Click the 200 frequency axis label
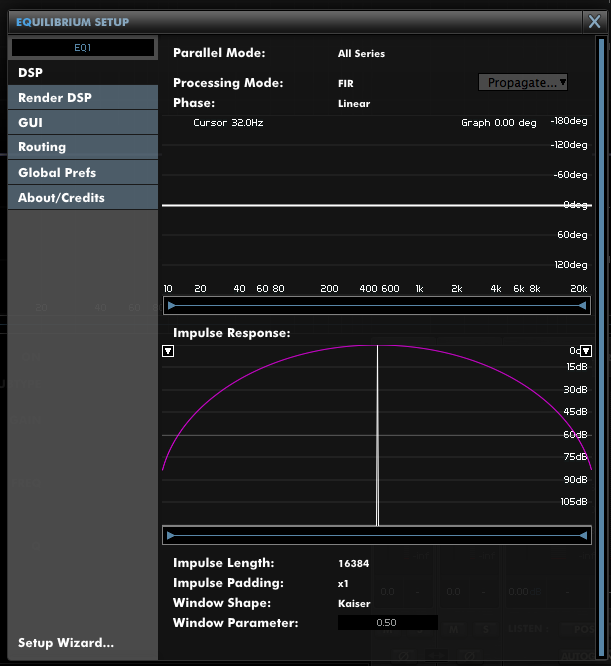The width and height of the screenshot is (611, 666). pyautogui.click(x=329, y=289)
